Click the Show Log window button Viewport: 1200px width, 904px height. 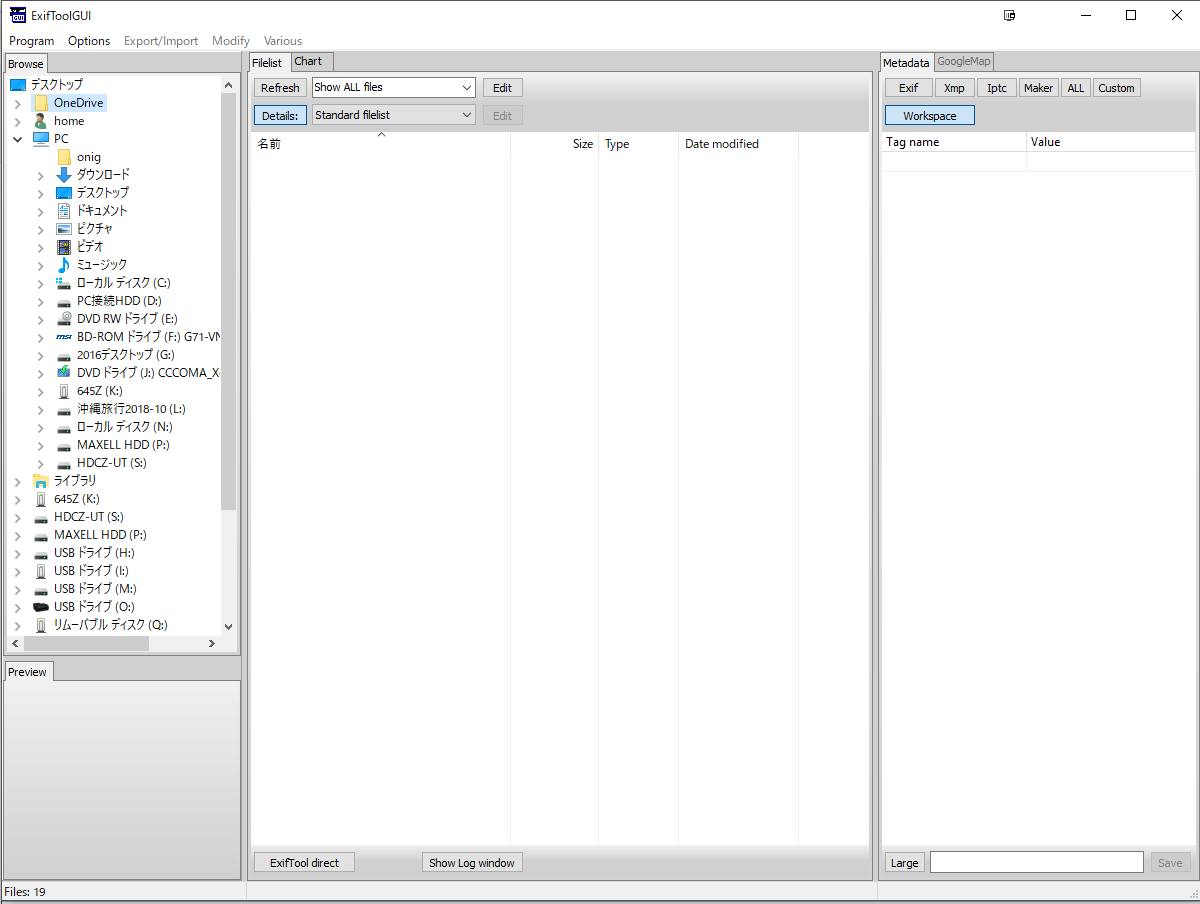click(x=471, y=863)
